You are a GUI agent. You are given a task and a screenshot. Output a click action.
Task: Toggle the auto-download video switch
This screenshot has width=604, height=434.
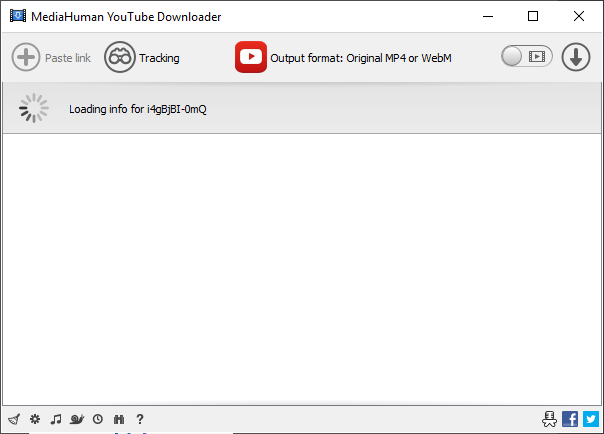[527, 56]
